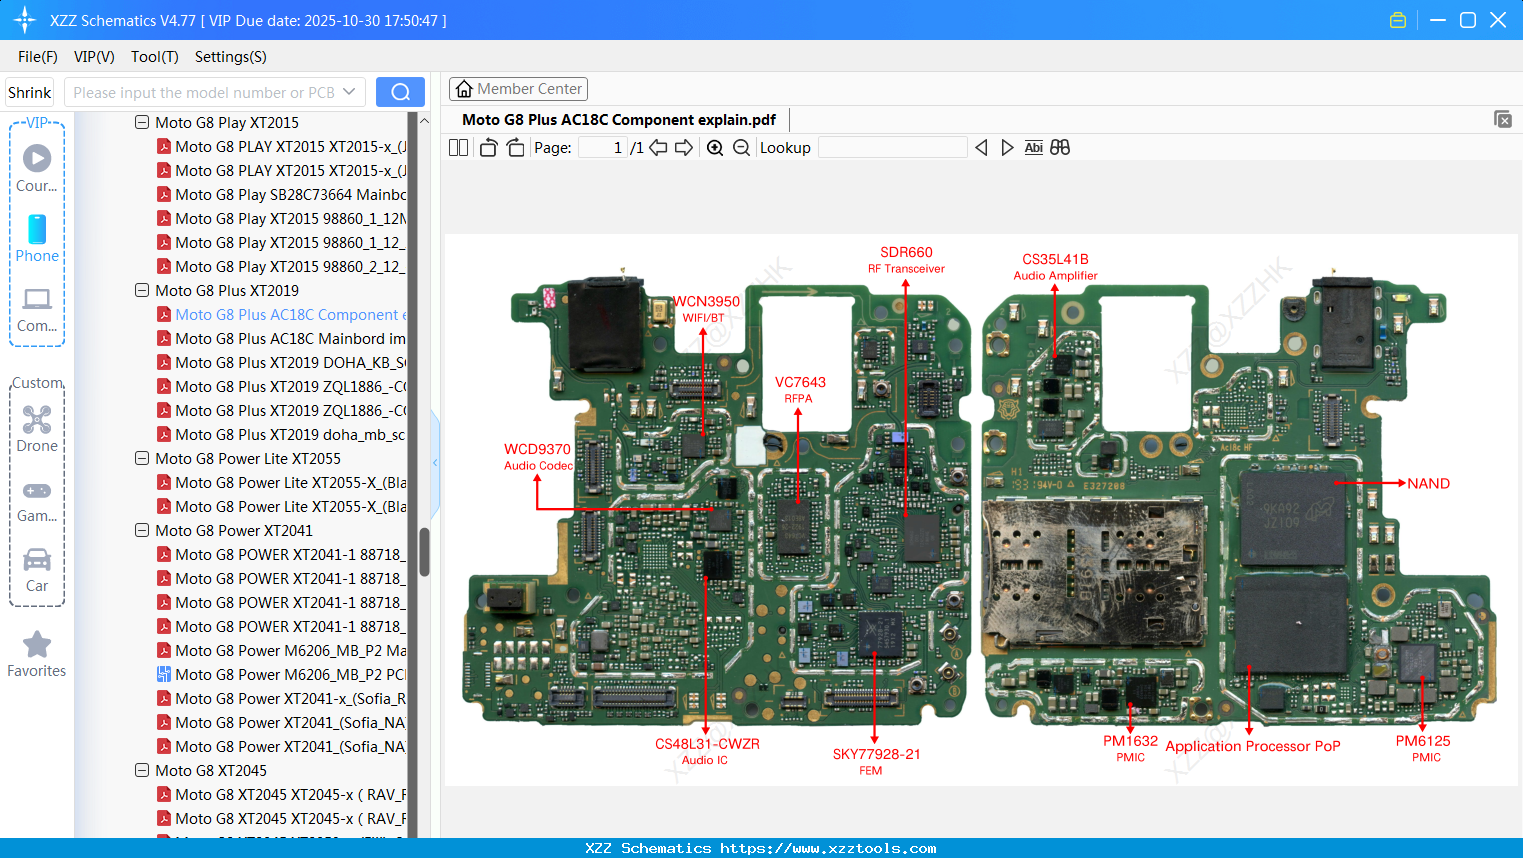
Task: Click the Shrink button
Action: [28, 91]
